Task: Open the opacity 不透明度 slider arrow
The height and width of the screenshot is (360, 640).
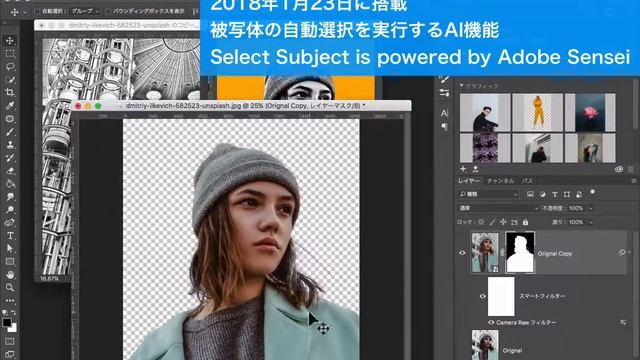Action: tap(591, 209)
